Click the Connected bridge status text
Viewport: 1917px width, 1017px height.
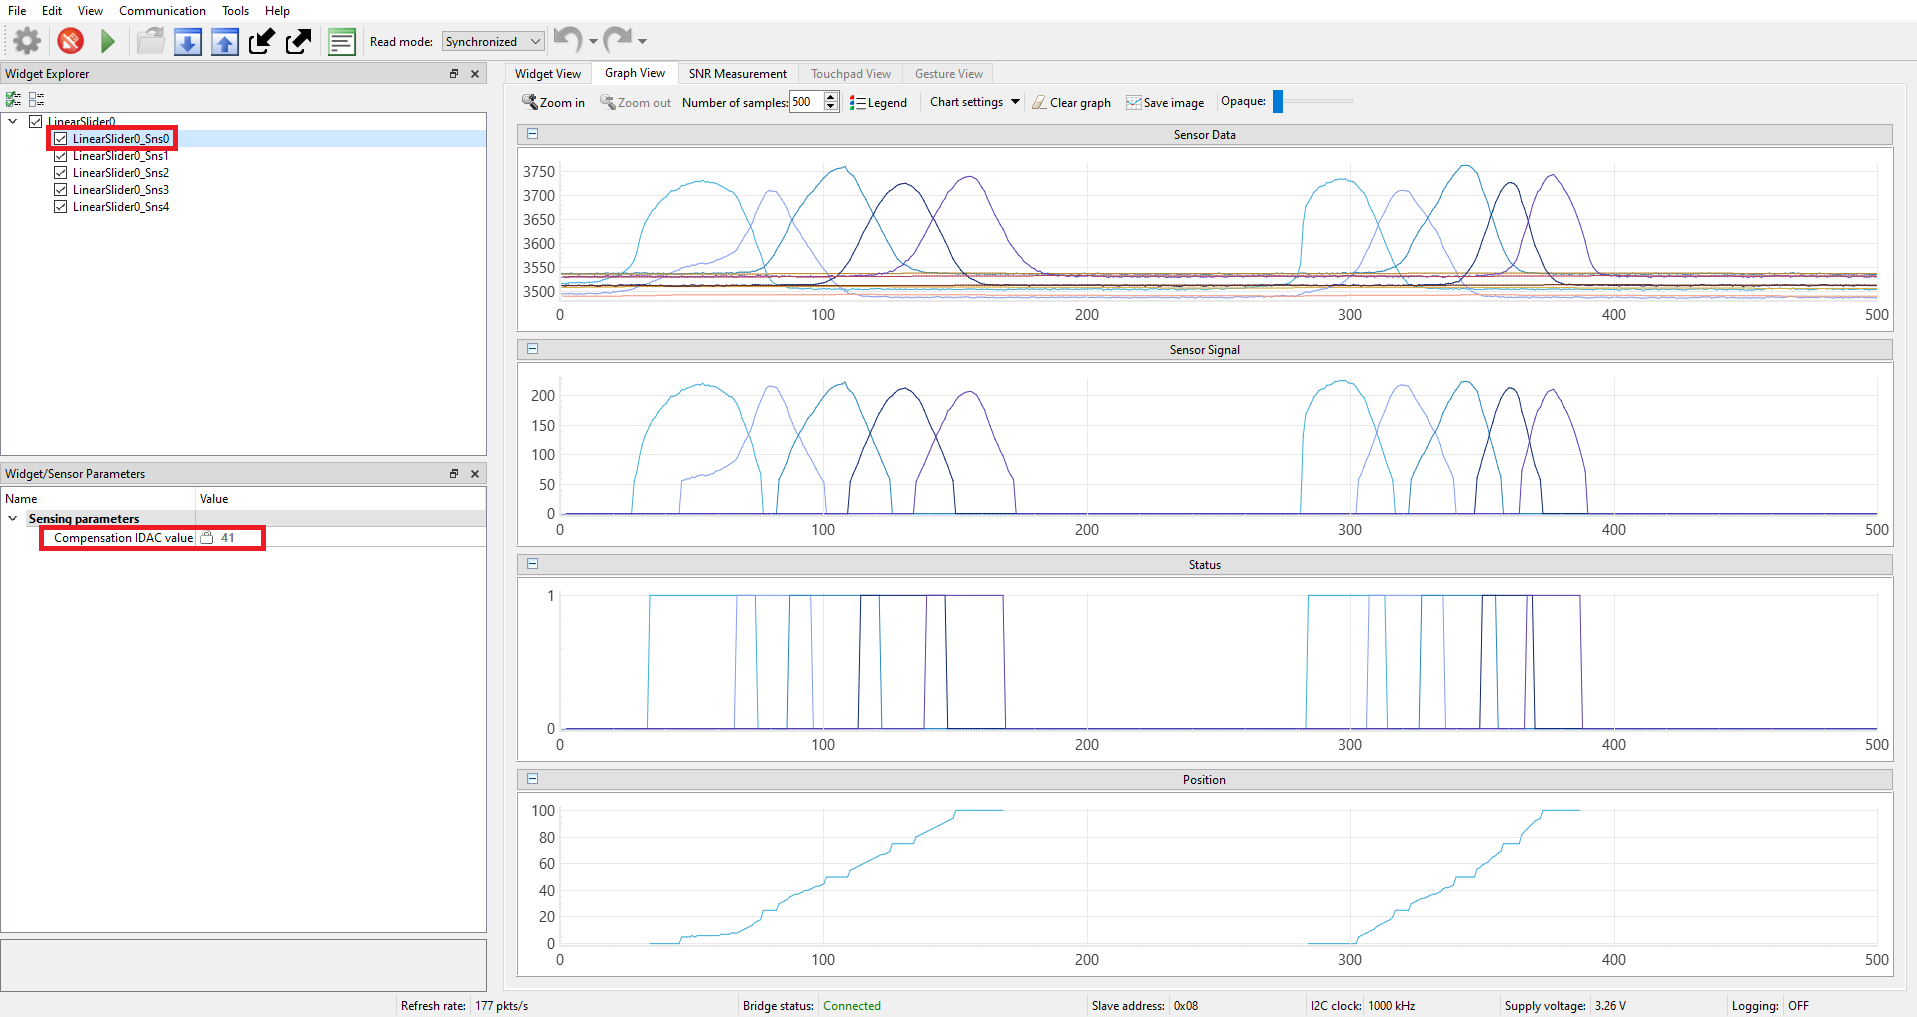pyautogui.click(x=852, y=1006)
